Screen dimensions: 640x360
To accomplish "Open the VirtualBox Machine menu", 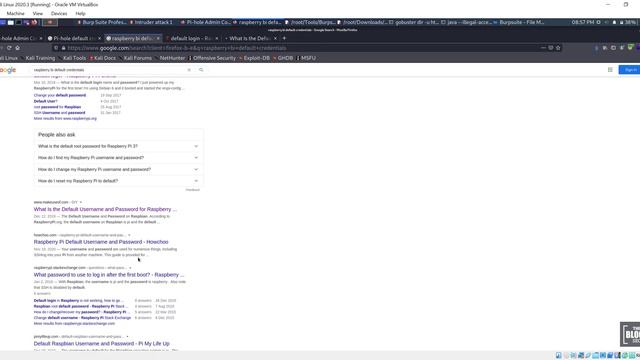I will tap(16, 13).
